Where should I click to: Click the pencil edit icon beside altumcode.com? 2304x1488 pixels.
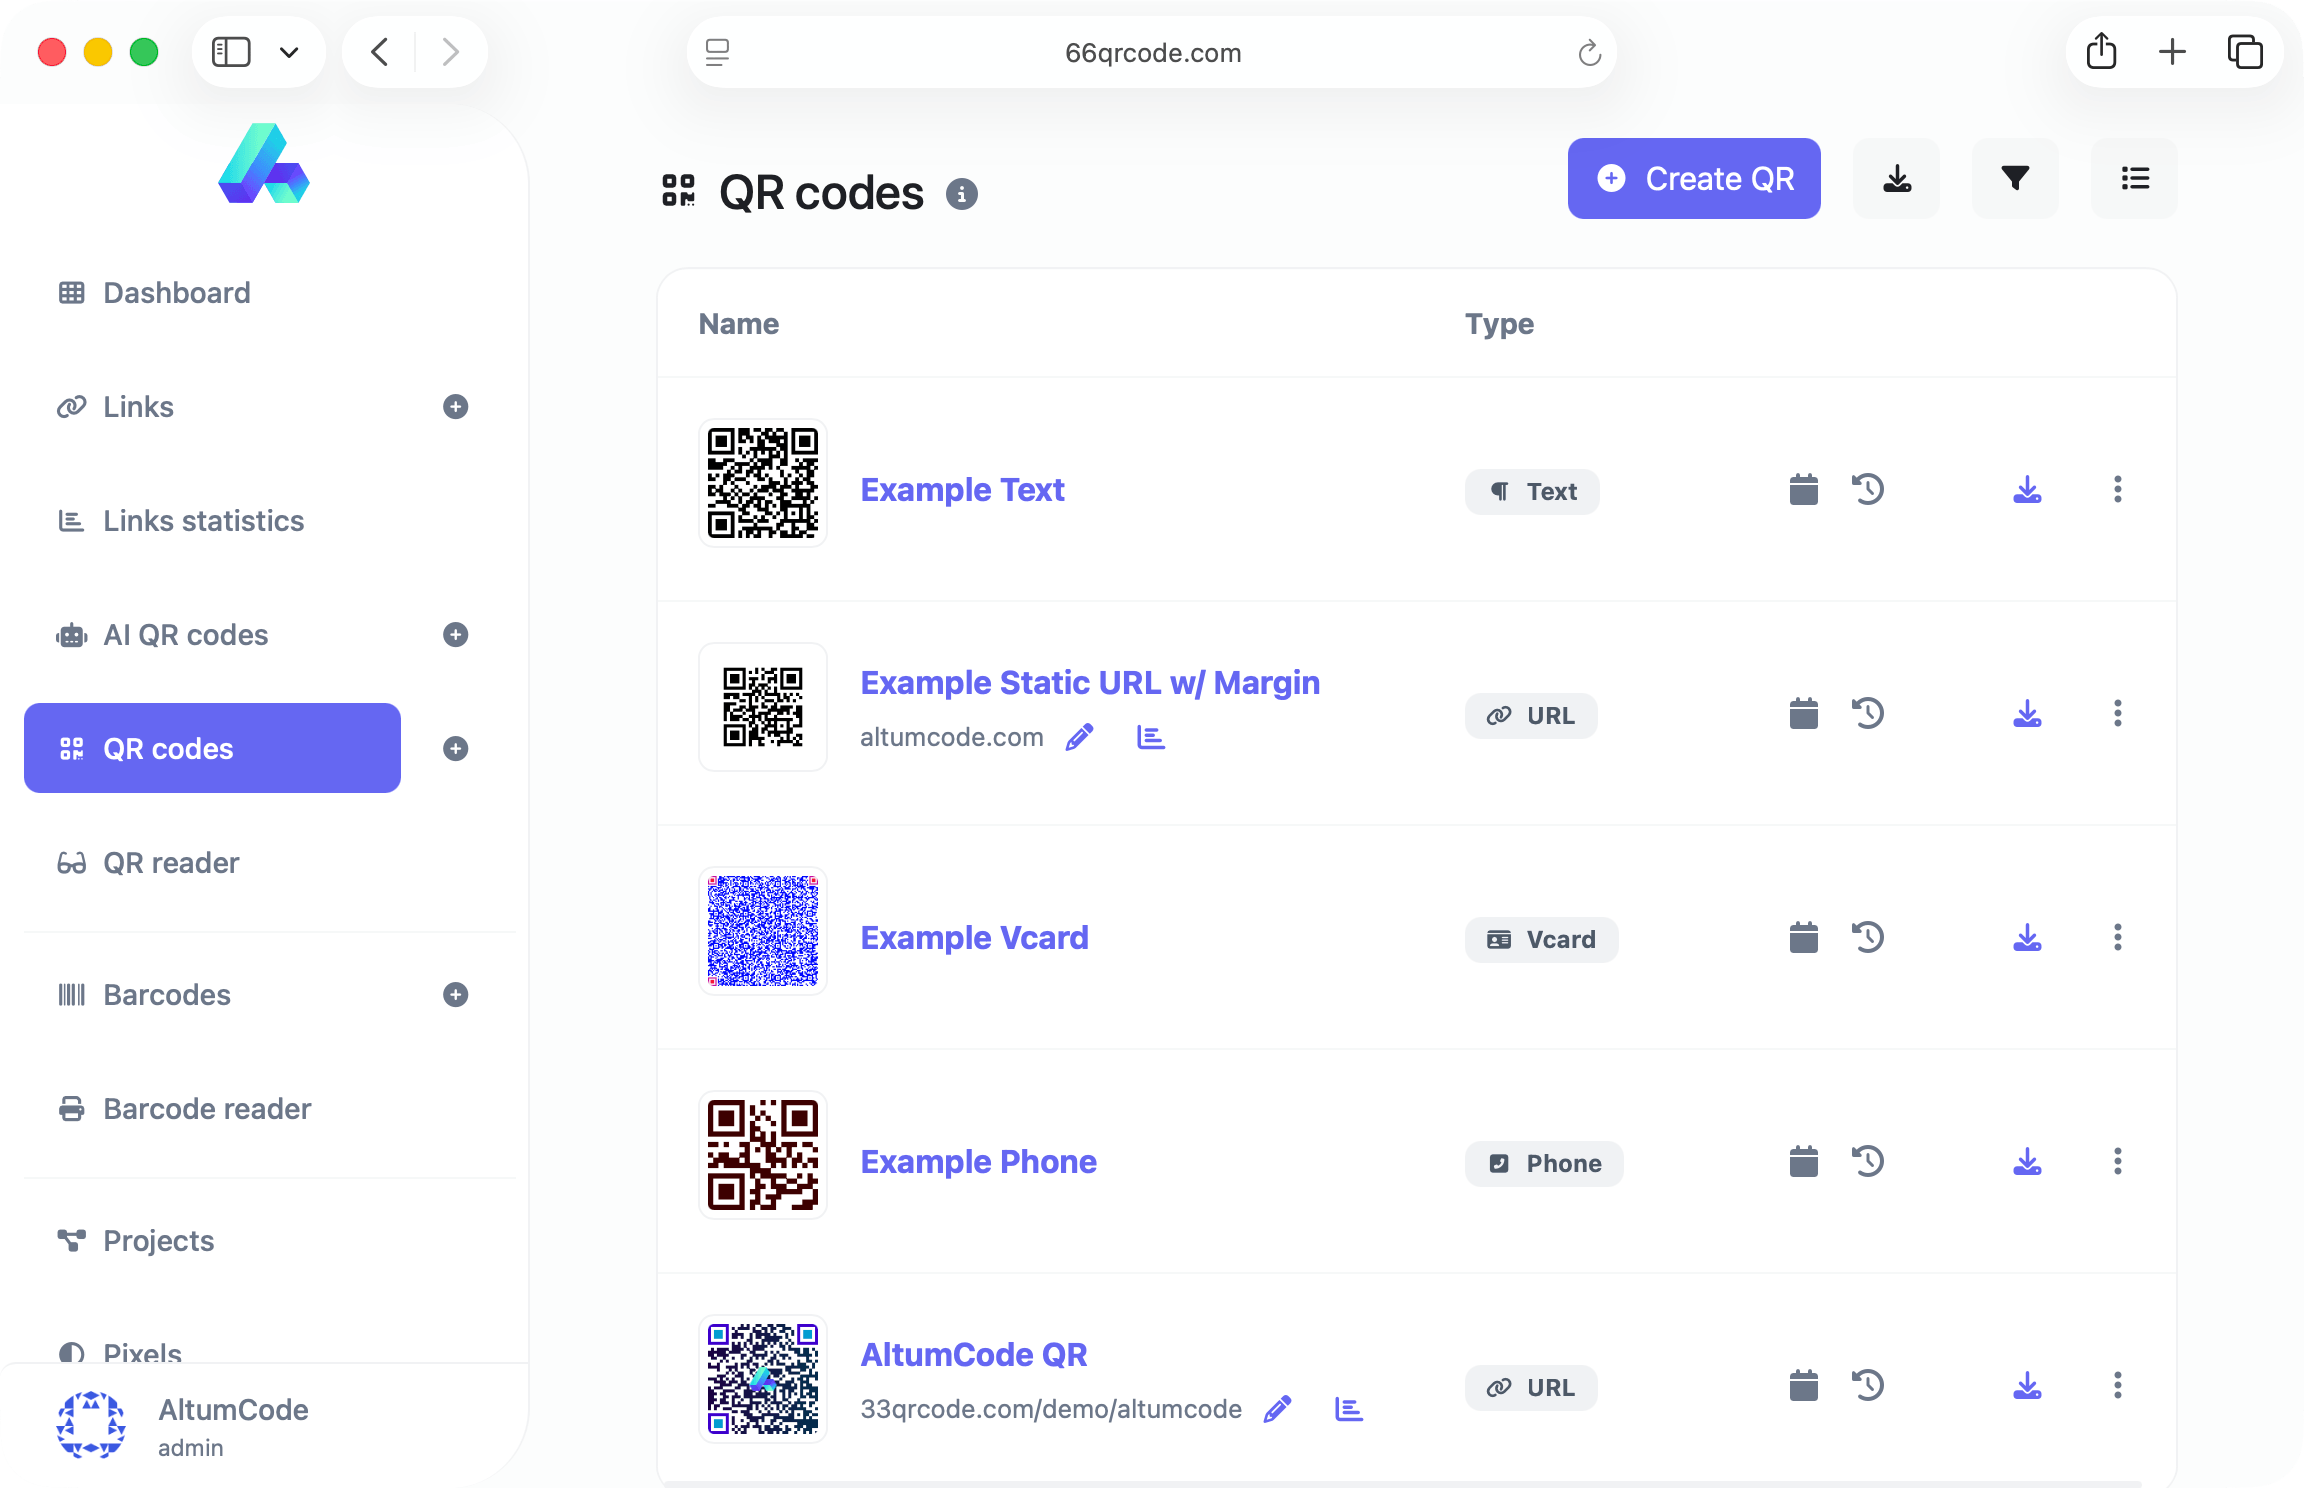pos(1079,738)
